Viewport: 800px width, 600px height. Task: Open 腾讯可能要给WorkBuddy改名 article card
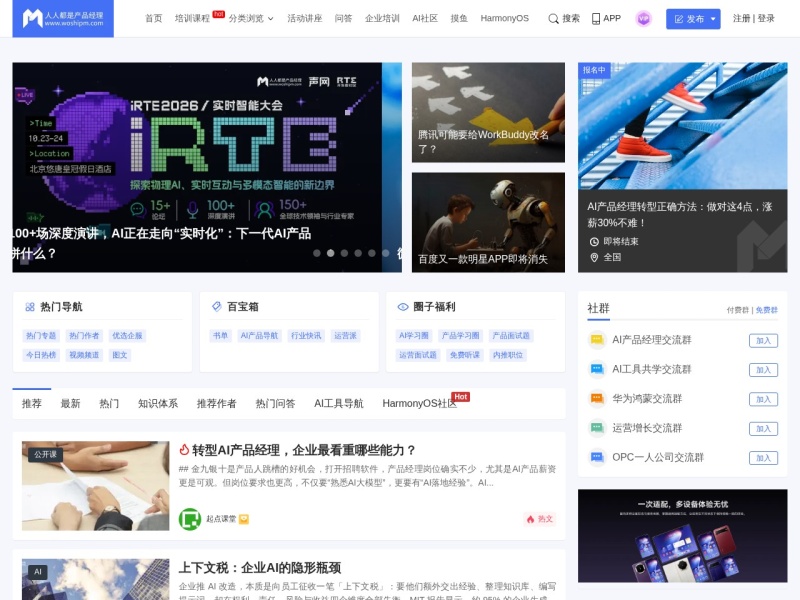pos(488,112)
